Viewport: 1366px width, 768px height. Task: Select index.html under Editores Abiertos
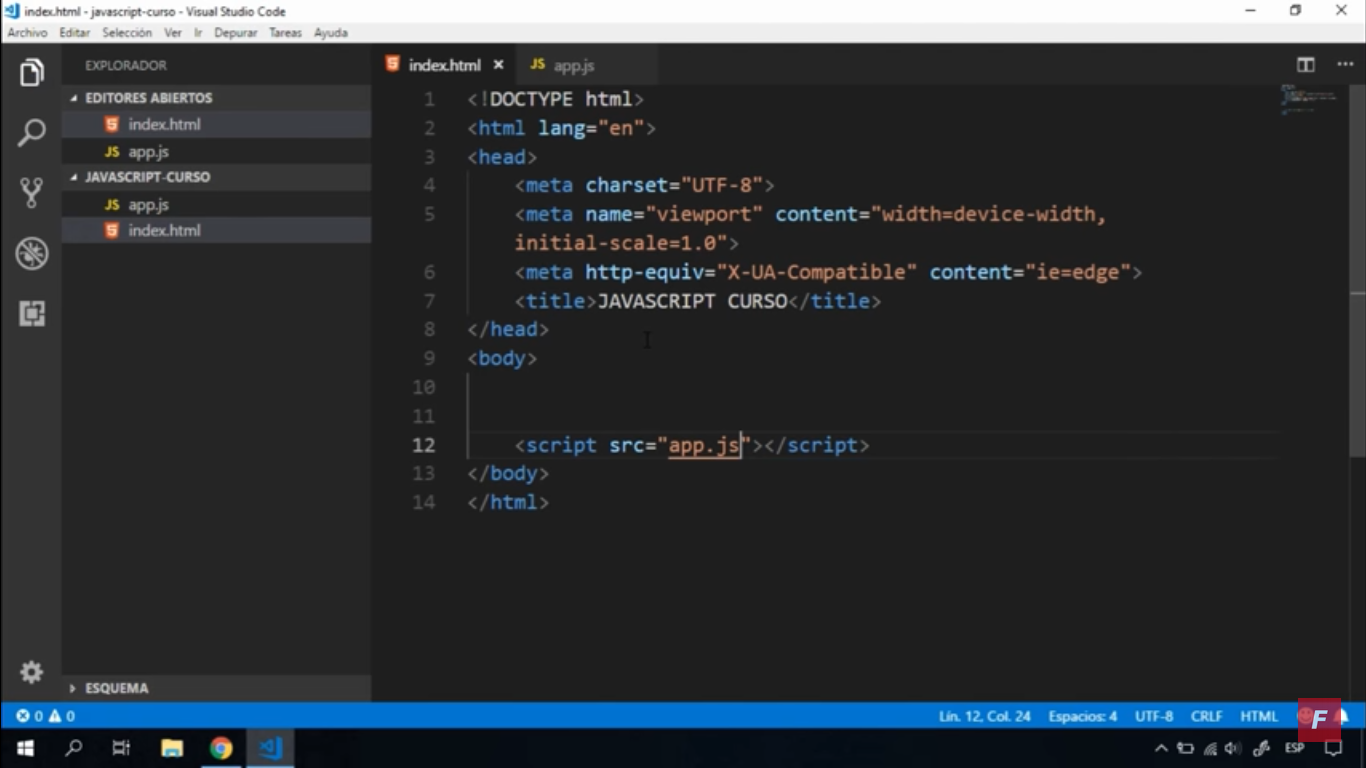(216, 125)
